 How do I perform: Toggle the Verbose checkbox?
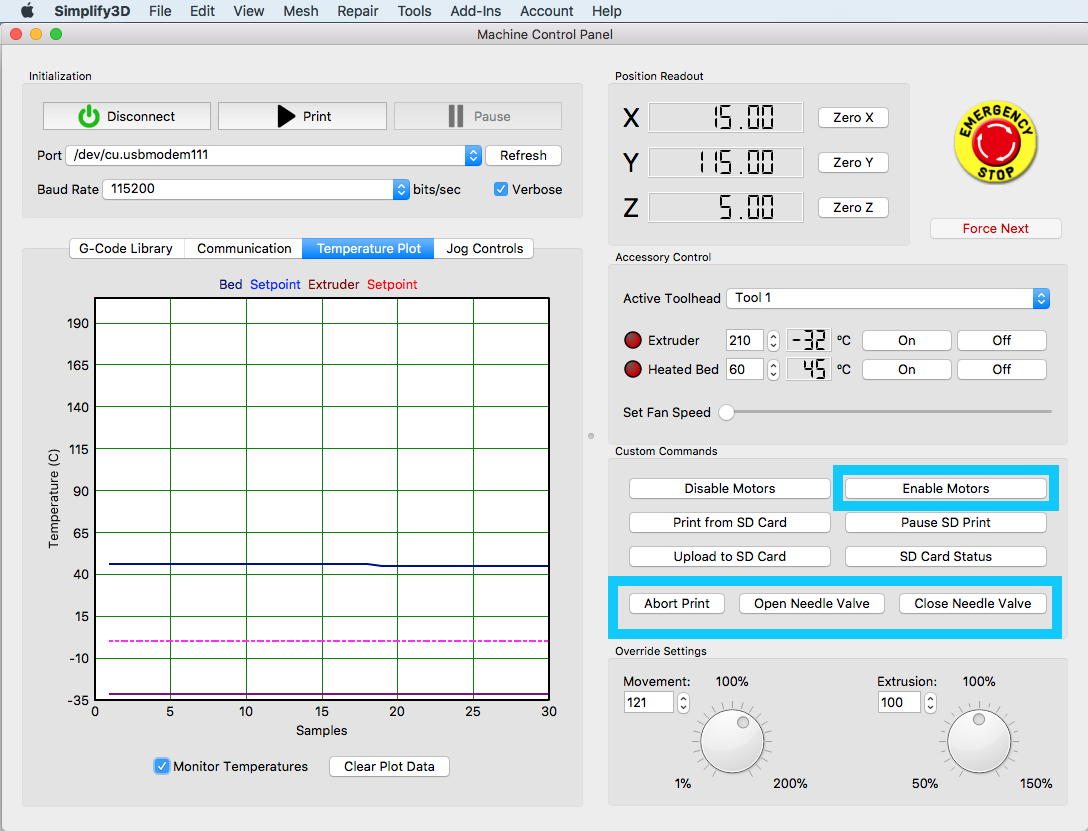click(x=500, y=189)
